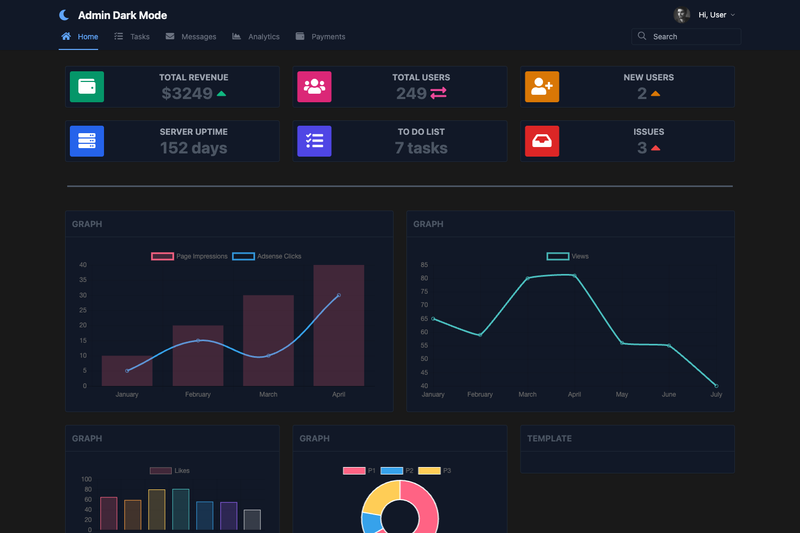
Task: Click the purple To Do List icon
Action: point(314,141)
